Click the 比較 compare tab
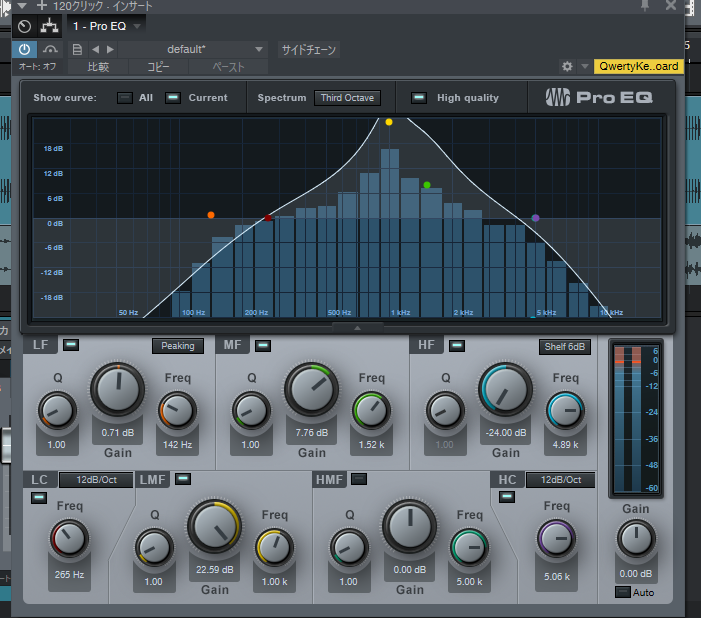This screenshot has height=618, width=701. [98, 67]
